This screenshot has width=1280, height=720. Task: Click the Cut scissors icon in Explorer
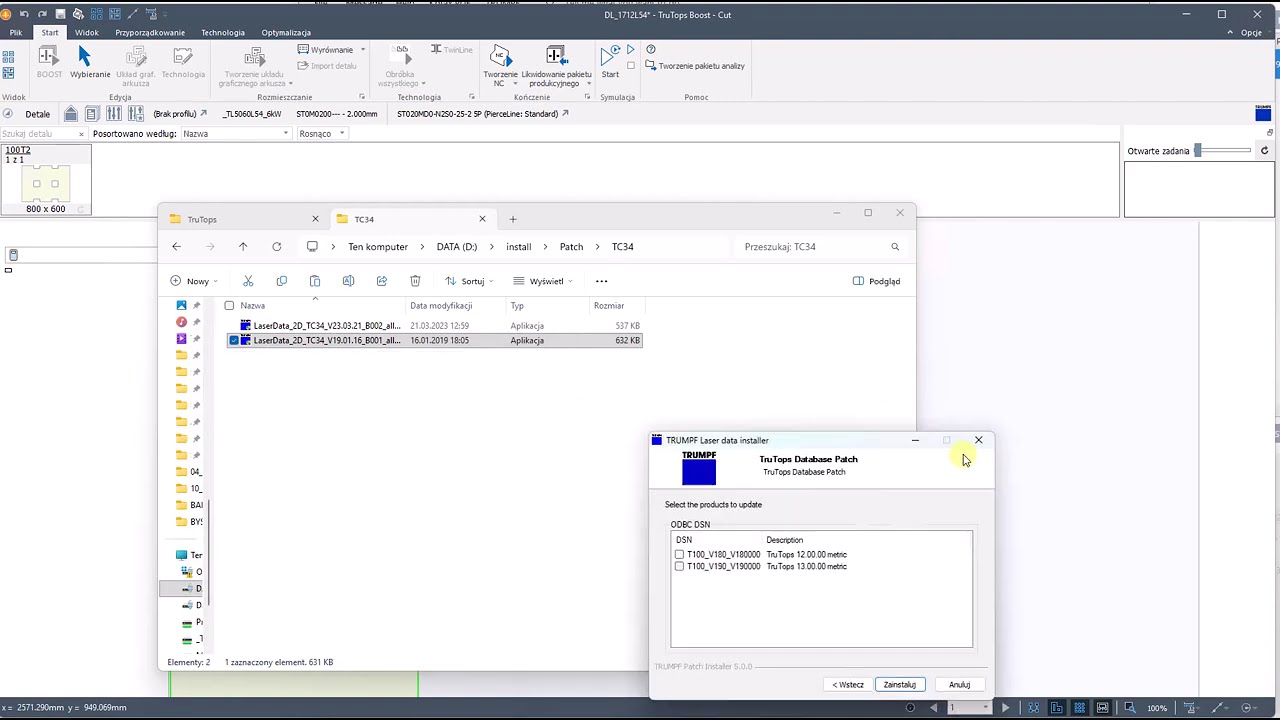tap(248, 281)
